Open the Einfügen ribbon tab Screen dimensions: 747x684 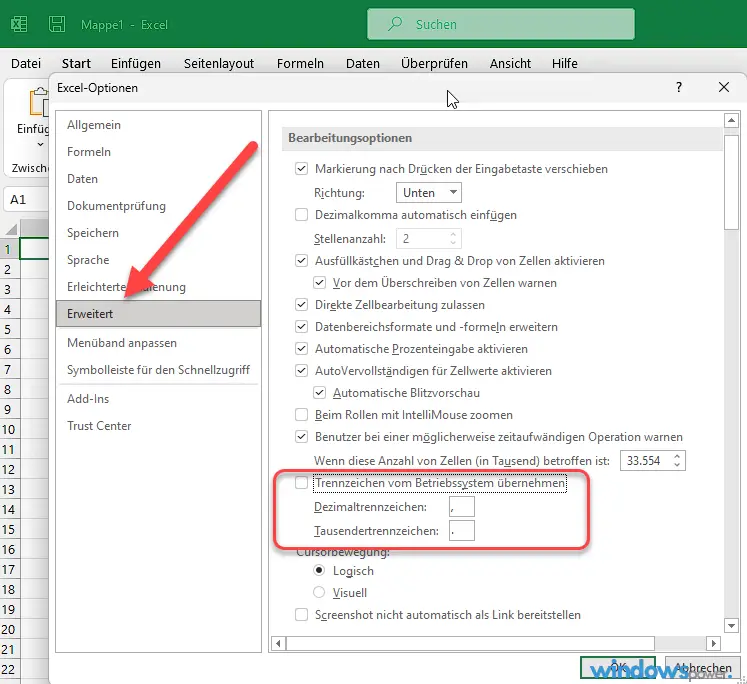[136, 63]
